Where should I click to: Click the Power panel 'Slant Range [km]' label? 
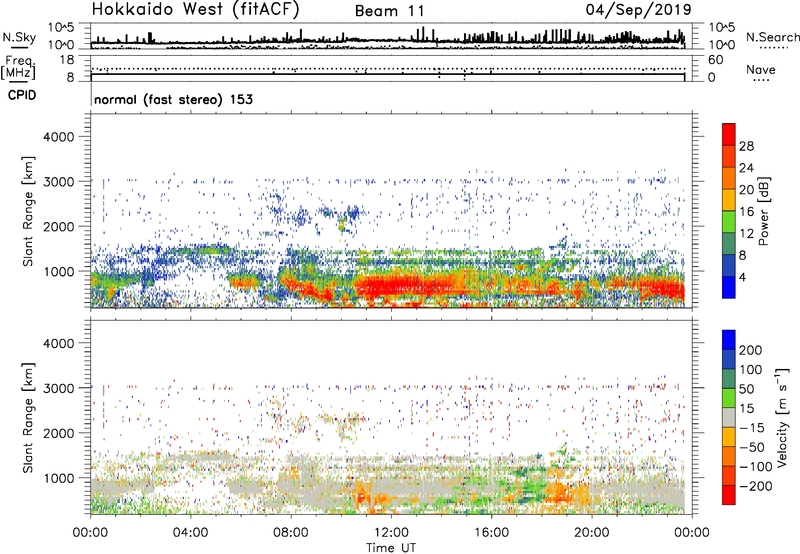[x=28, y=211]
